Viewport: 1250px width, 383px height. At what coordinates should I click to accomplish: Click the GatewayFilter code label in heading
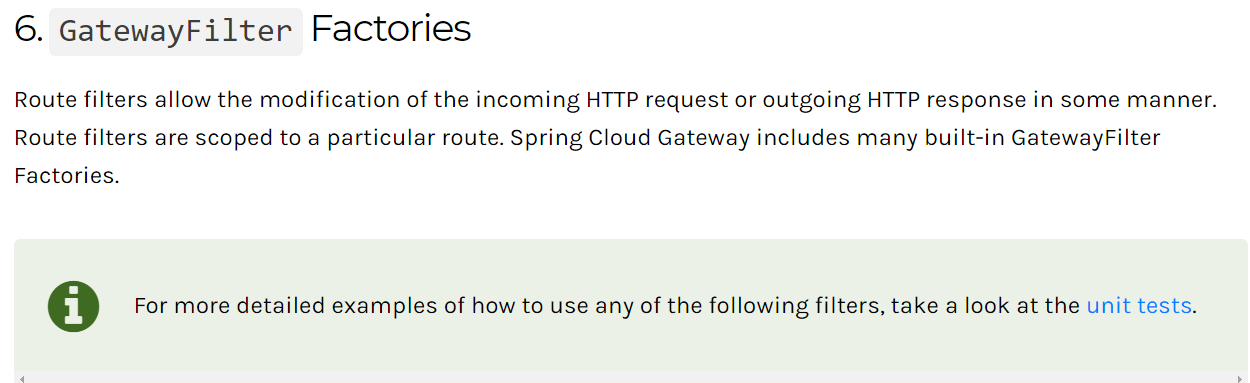[176, 31]
